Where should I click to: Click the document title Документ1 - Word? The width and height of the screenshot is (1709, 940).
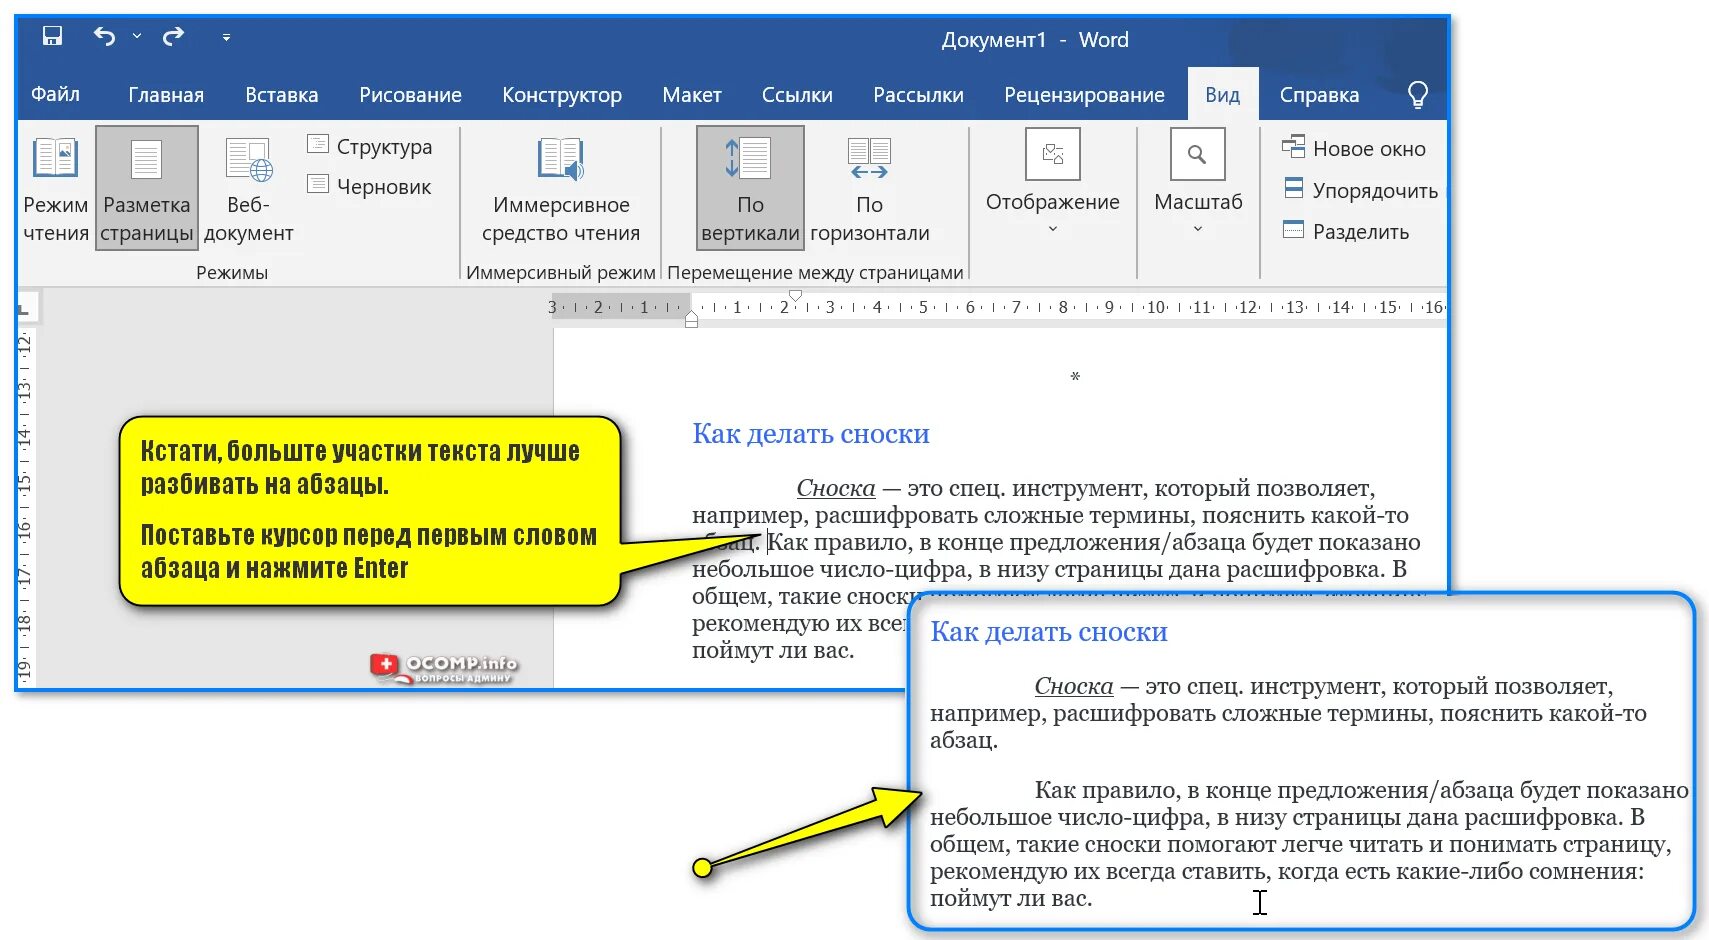[1035, 40]
